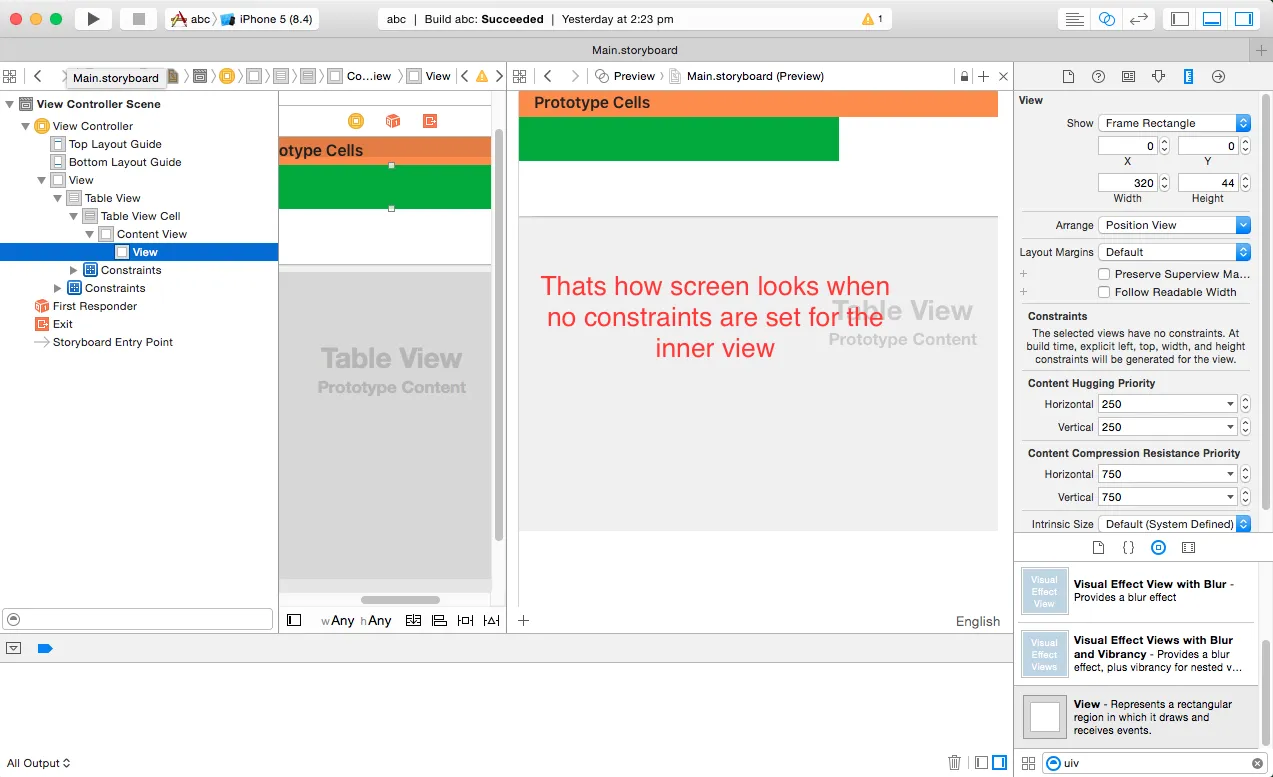Click the Main.storyboard tab bar title

(634, 50)
